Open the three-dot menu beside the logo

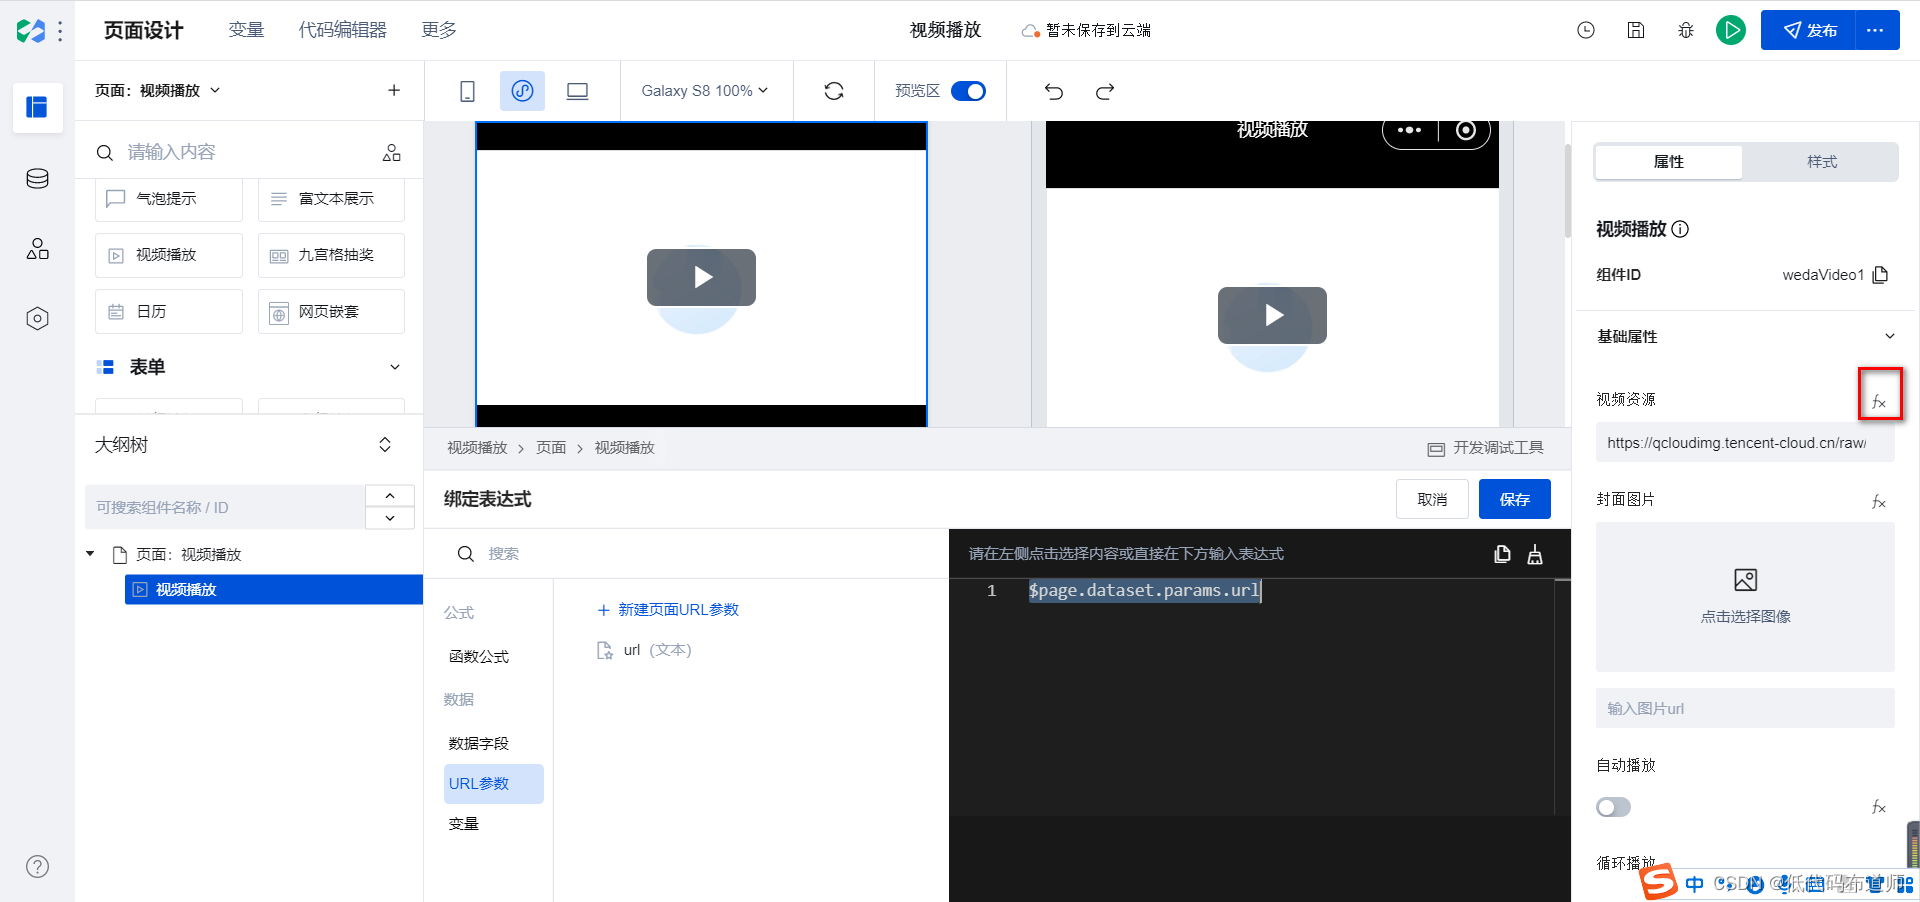[60, 31]
